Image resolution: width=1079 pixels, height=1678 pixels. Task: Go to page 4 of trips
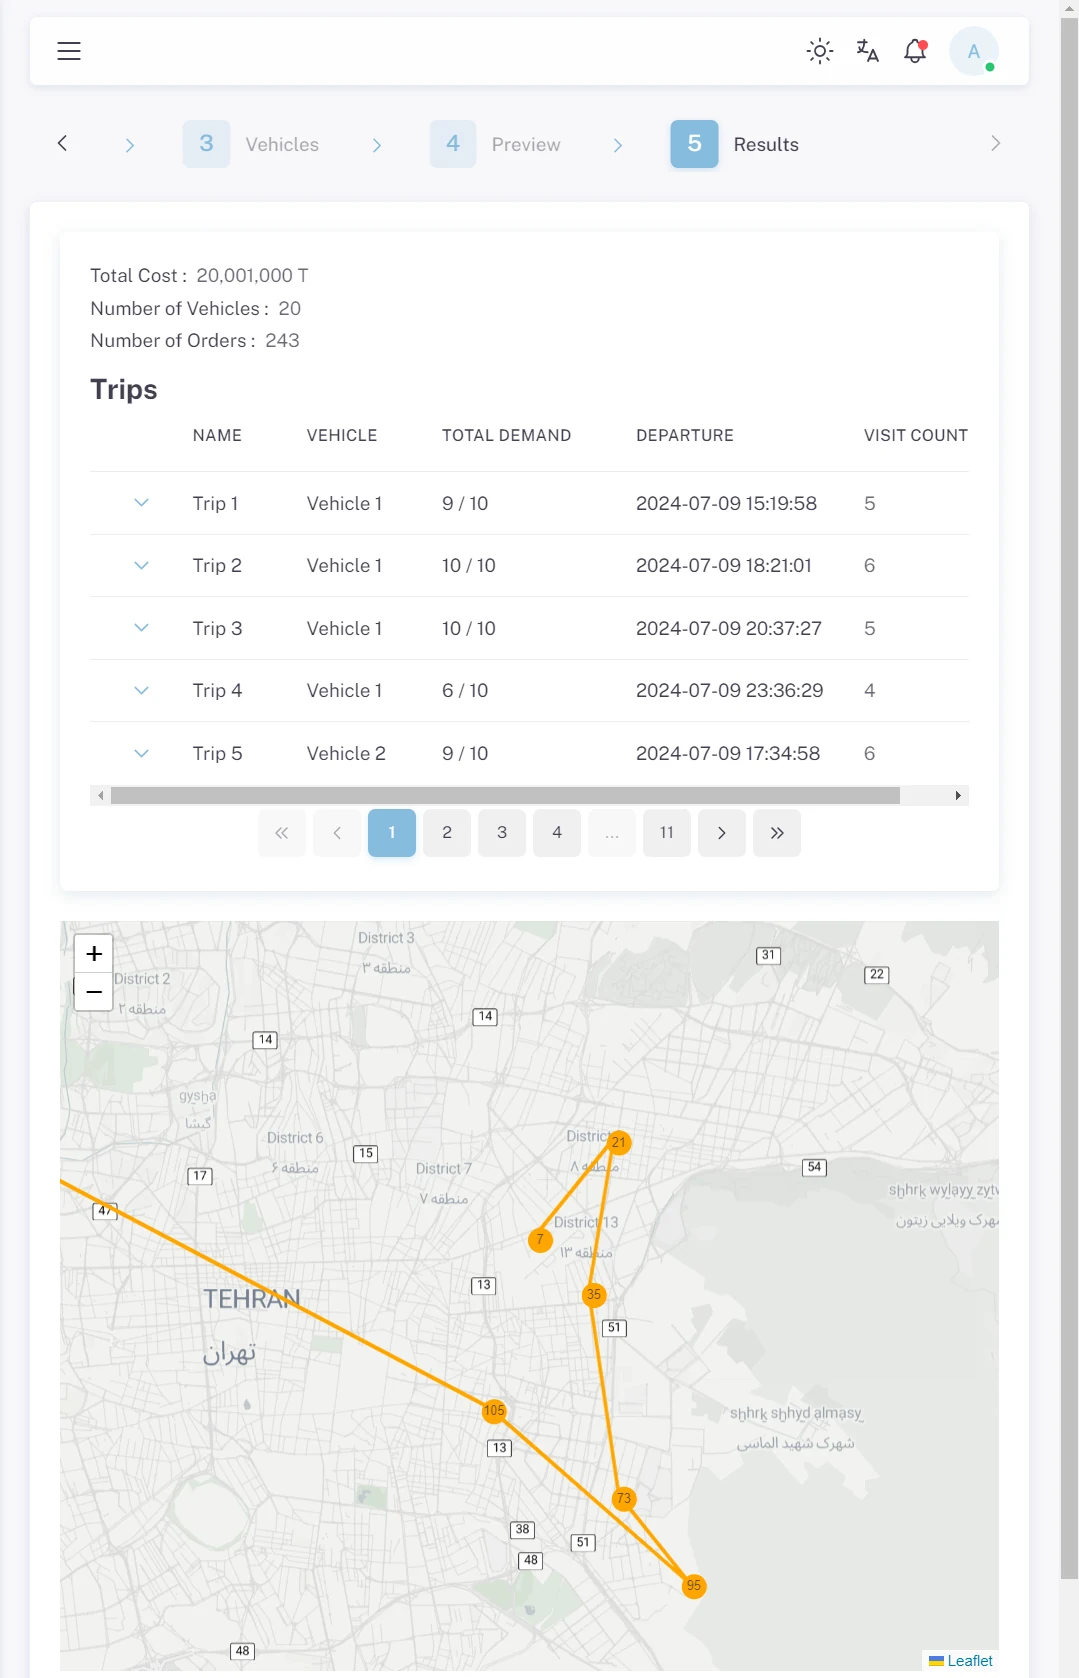coord(557,833)
